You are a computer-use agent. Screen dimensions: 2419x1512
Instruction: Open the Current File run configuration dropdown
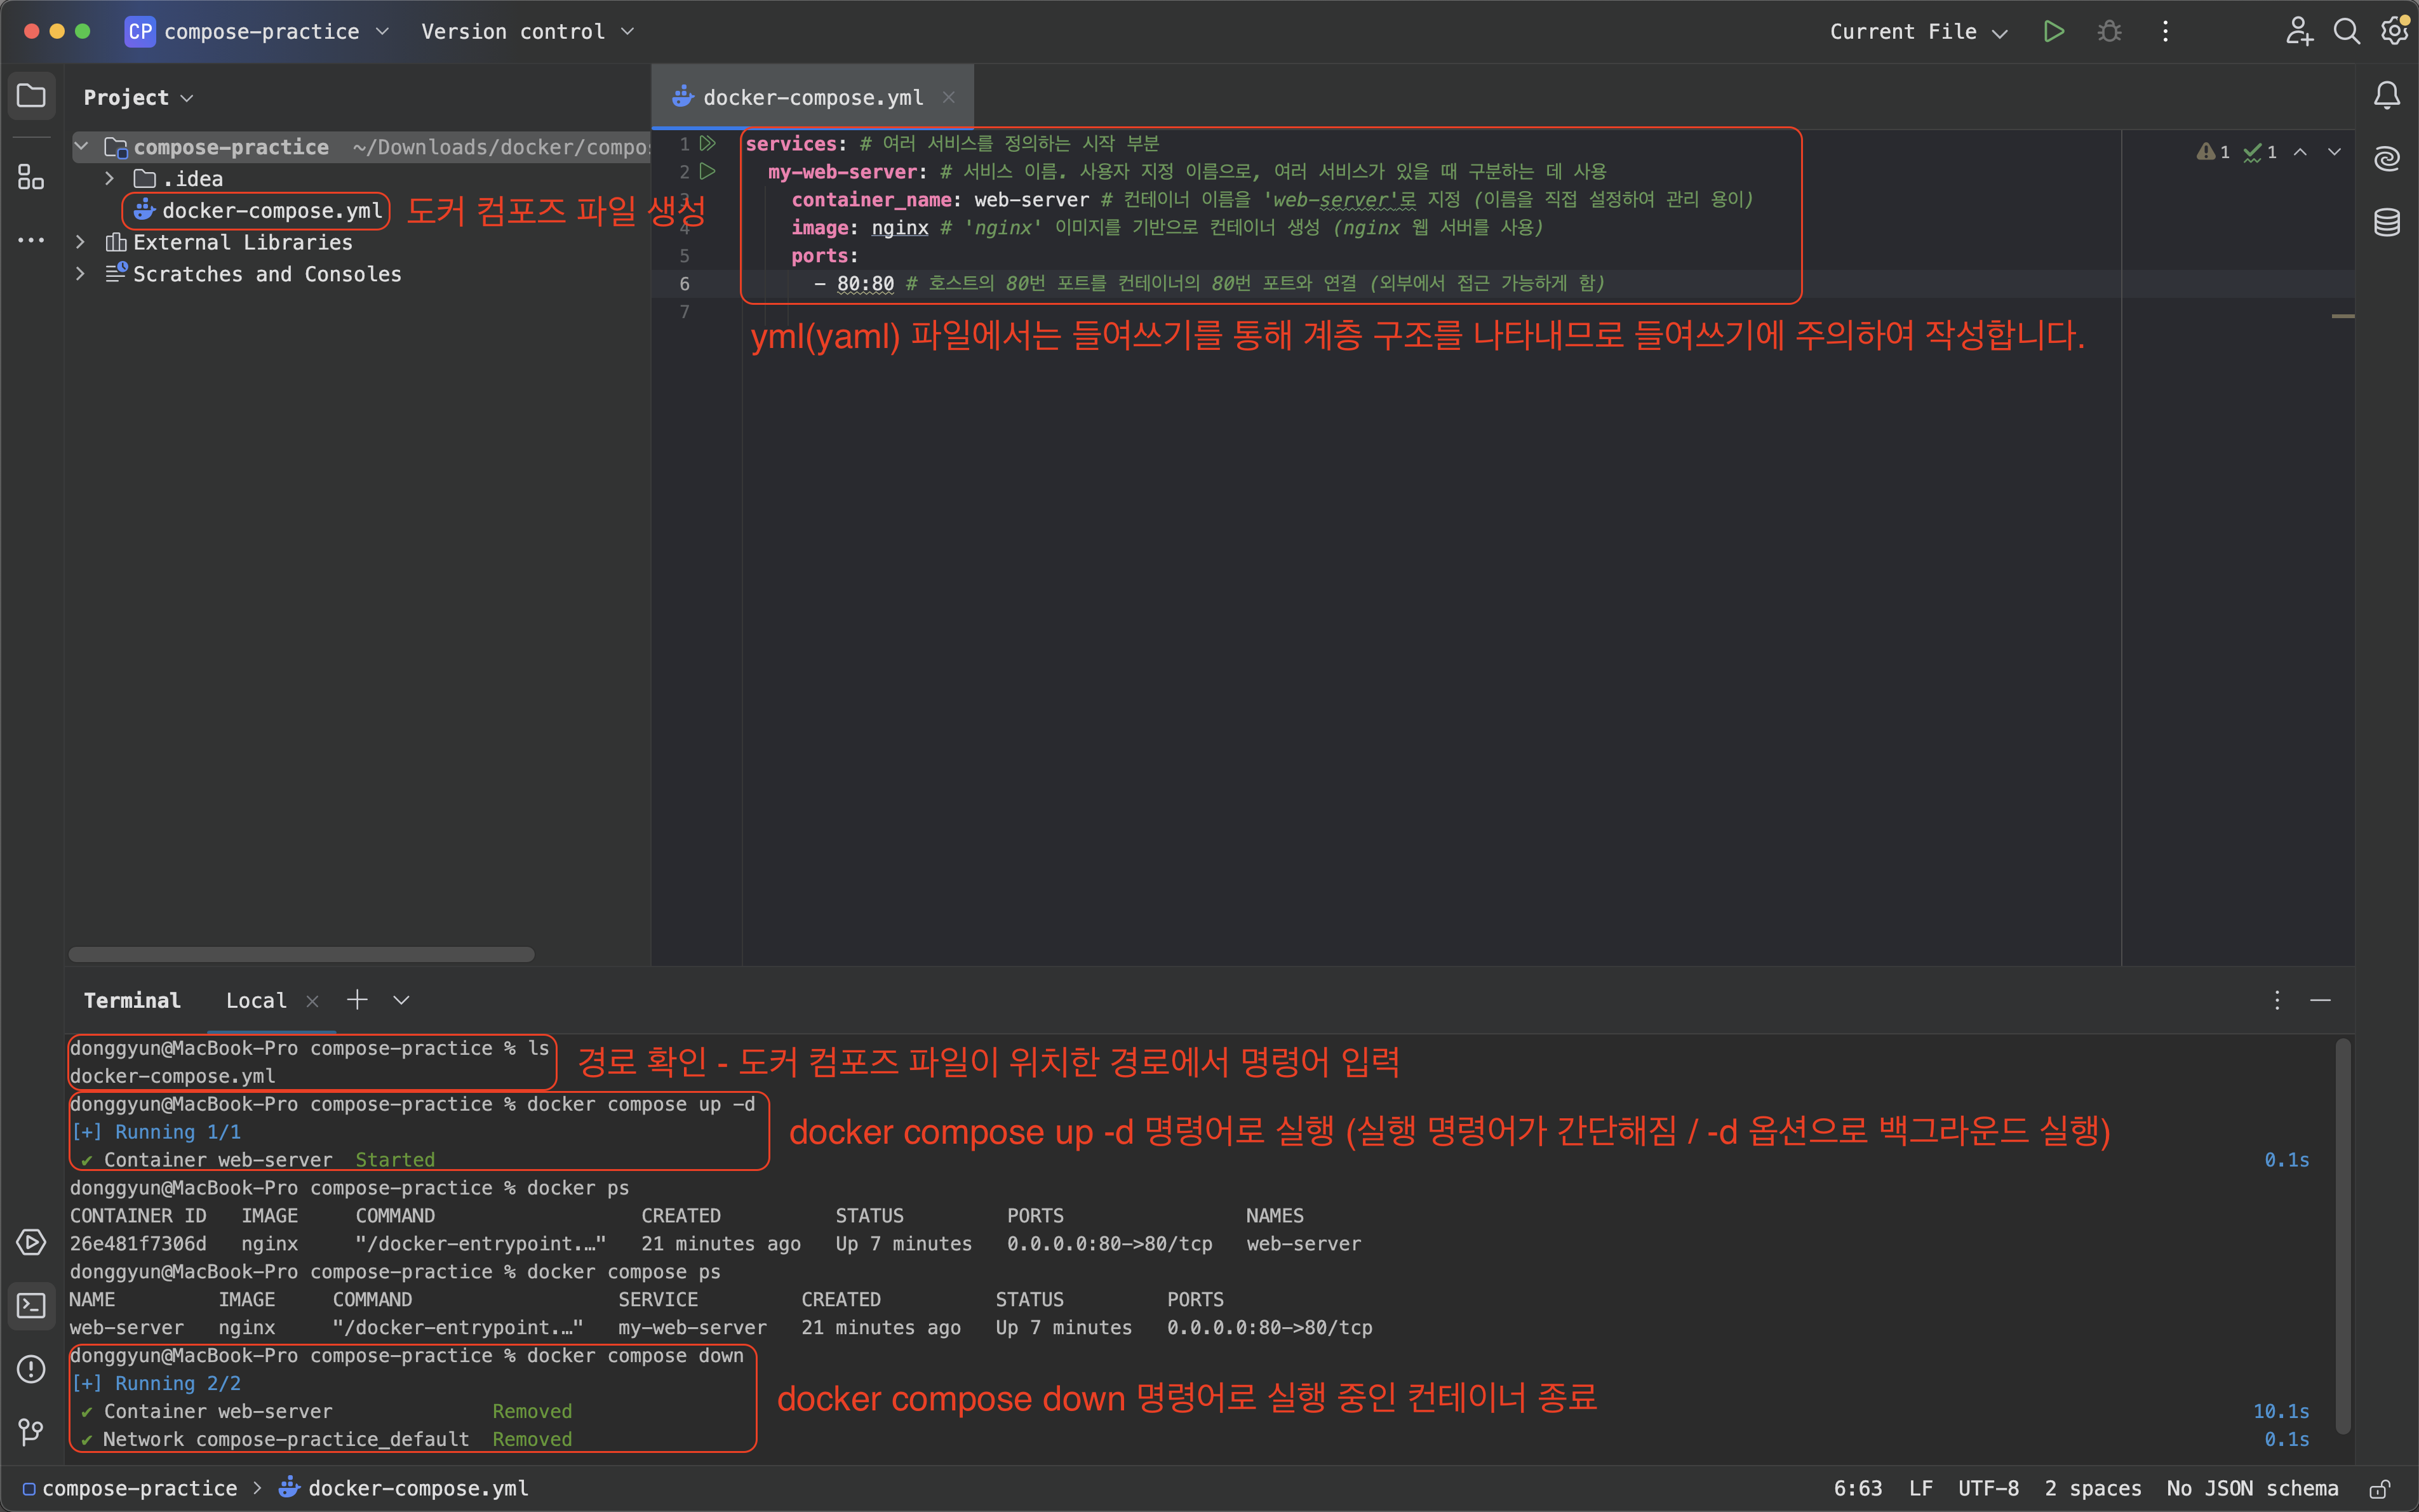click(x=1917, y=32)
